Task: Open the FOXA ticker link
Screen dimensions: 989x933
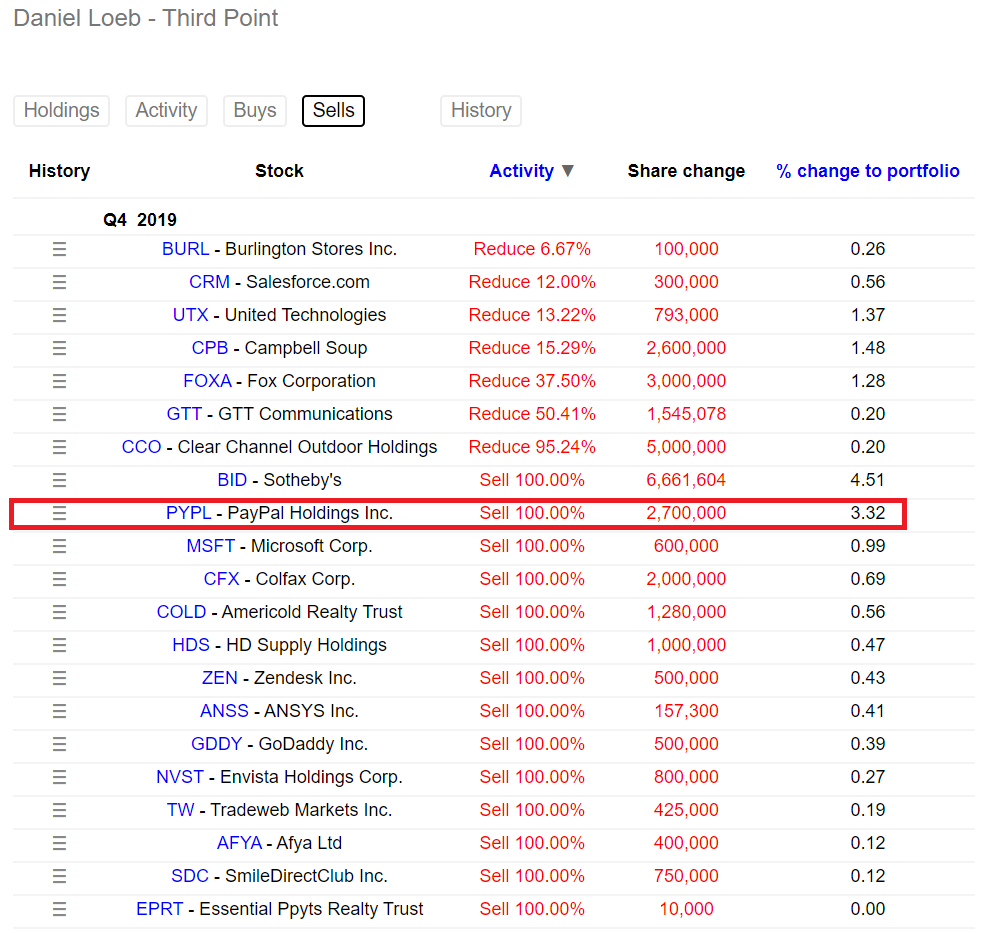Action: click(x=208, y=381)
